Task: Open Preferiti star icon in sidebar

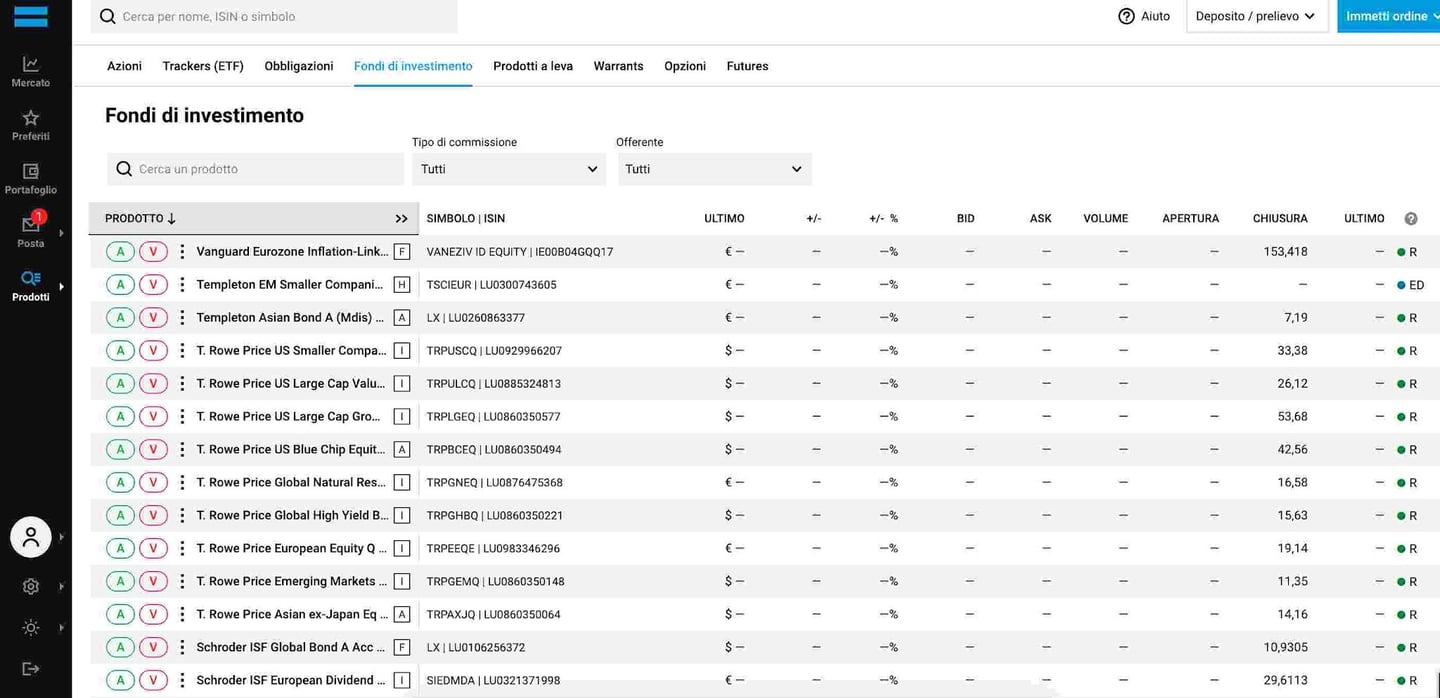Action: tap(31, 118)
